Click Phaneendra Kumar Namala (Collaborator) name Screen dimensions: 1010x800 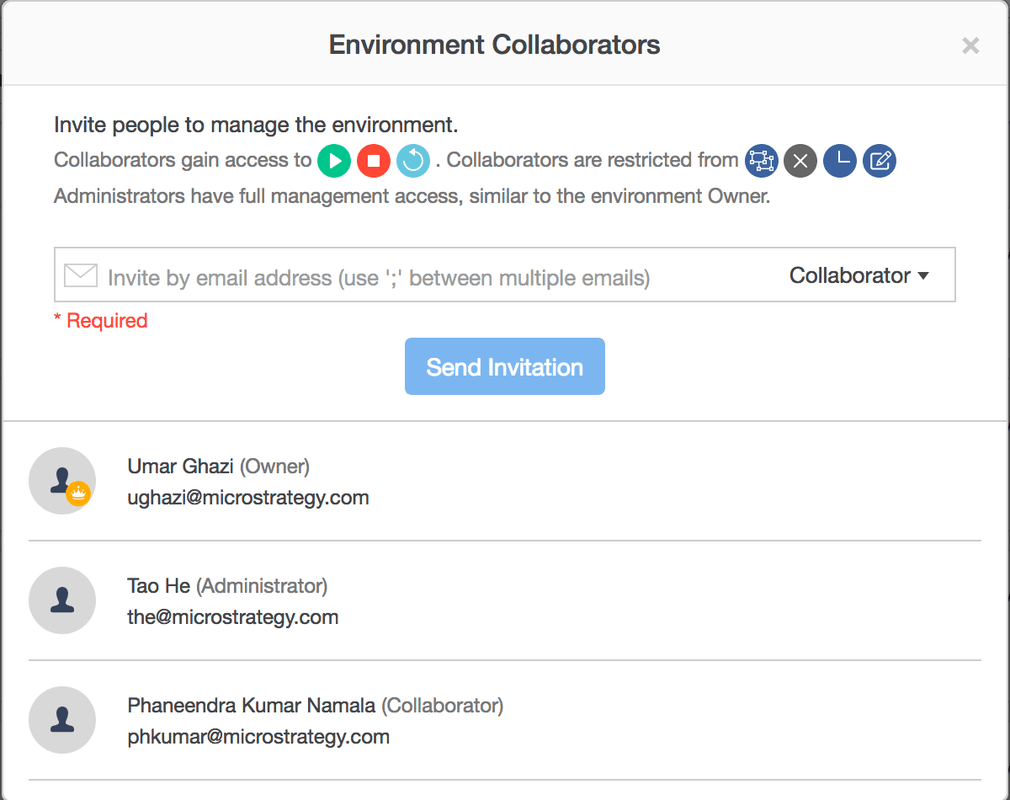coord(316,706)
